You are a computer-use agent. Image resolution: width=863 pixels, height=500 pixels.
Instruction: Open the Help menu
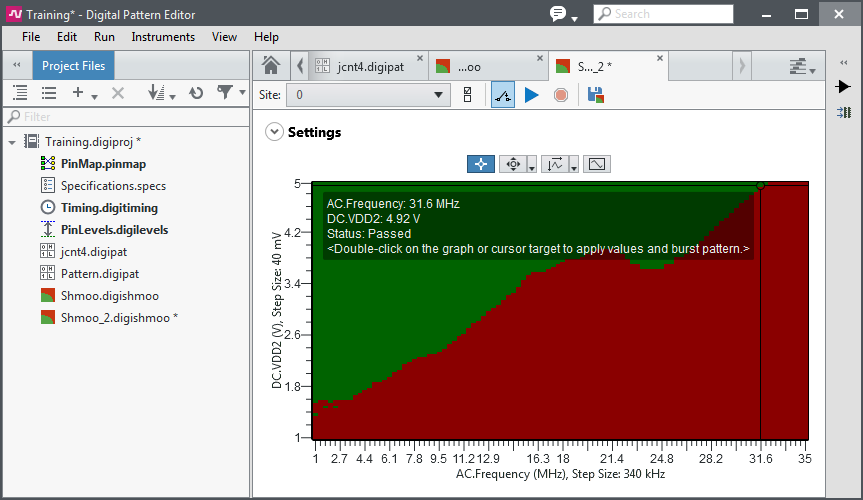[x=266, y=37]
